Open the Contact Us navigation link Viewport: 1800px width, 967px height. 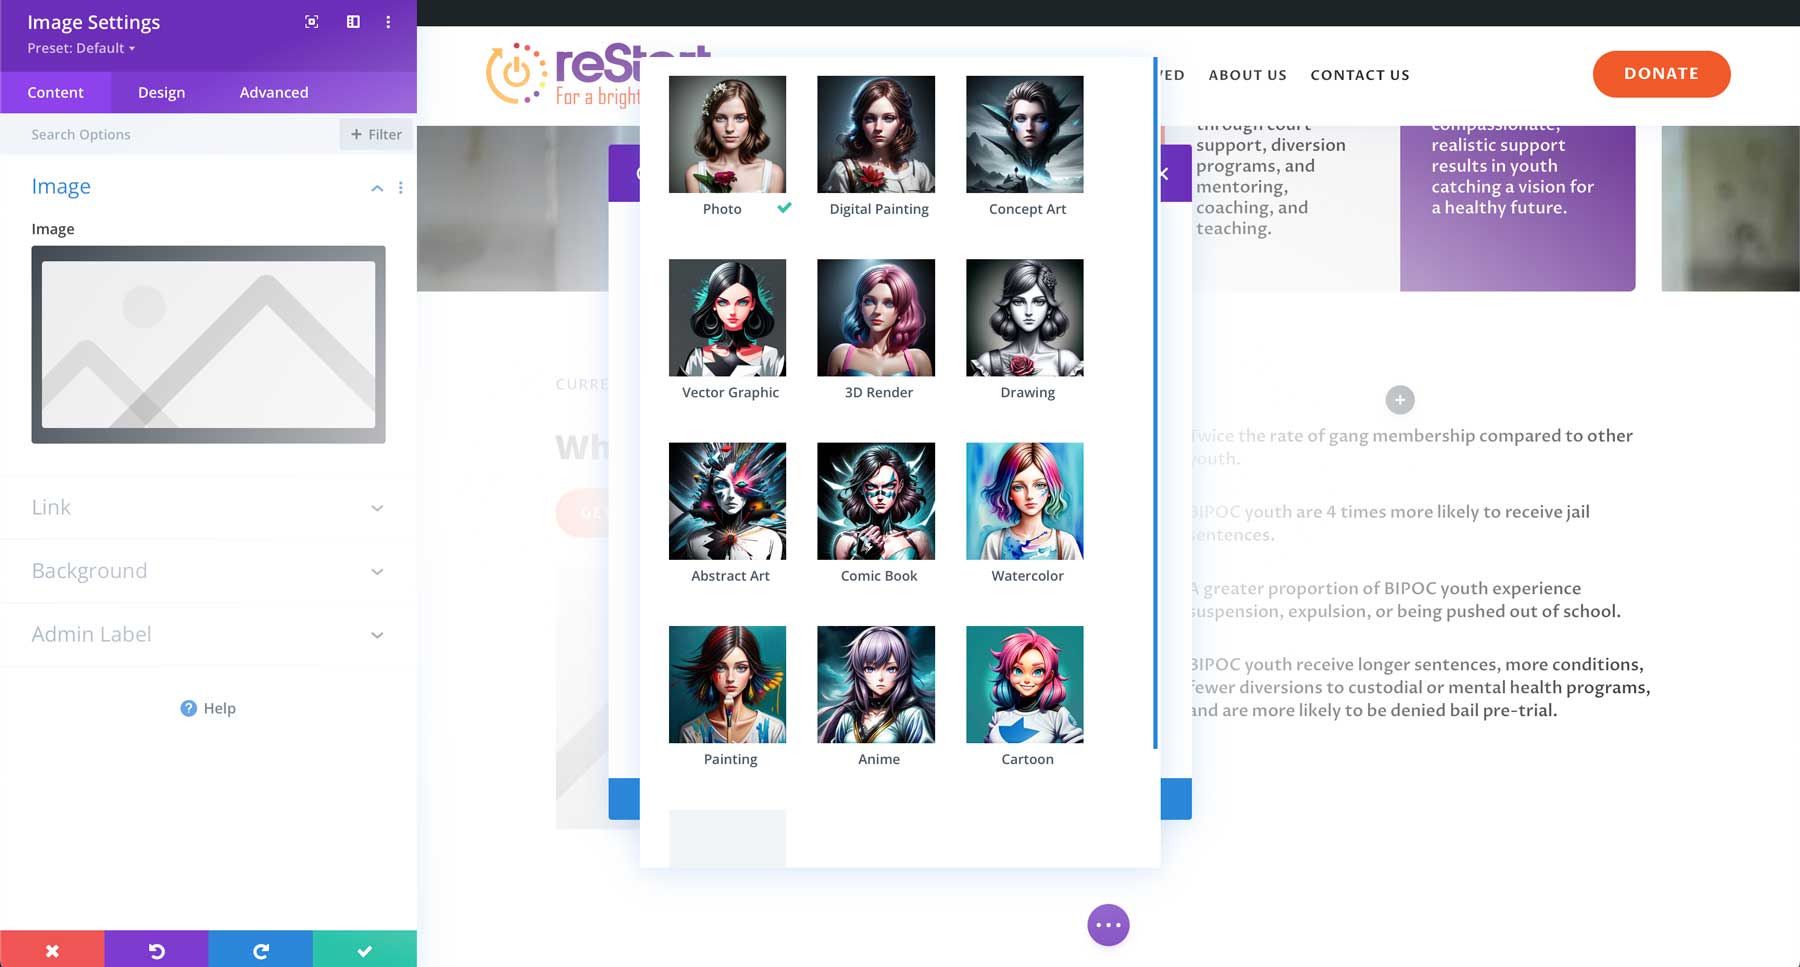1359,74
